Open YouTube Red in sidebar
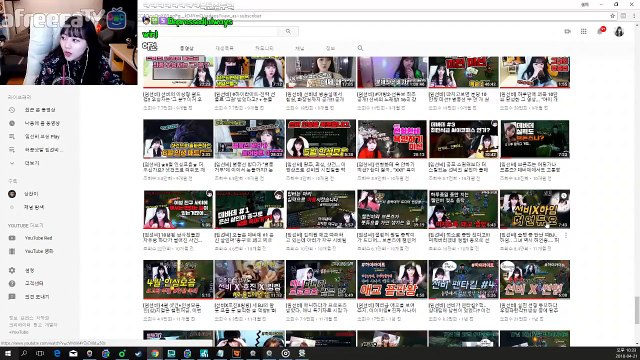The width and height of the screenshot is (640, 360). 38,238
